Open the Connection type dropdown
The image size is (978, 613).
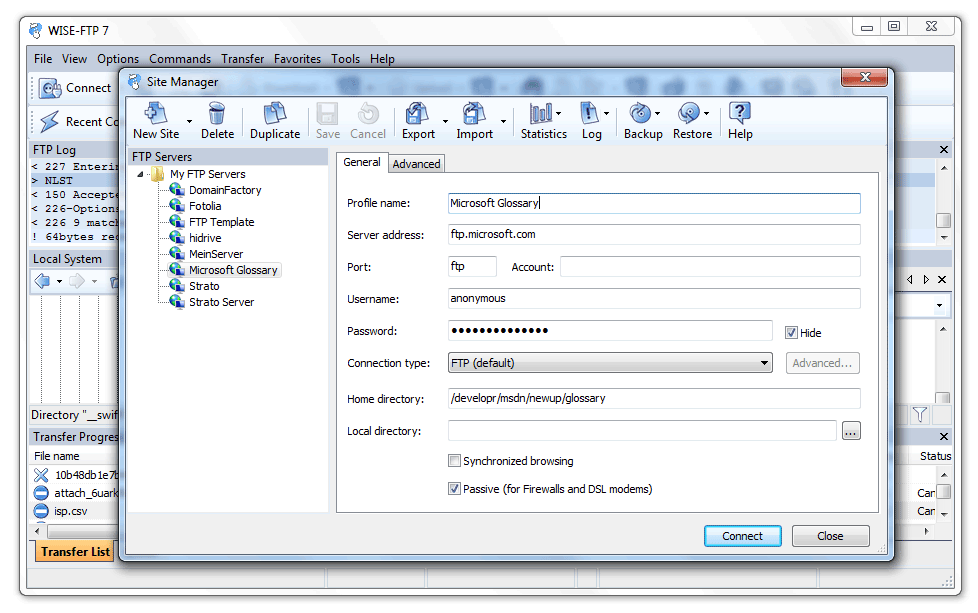point(610,363)
